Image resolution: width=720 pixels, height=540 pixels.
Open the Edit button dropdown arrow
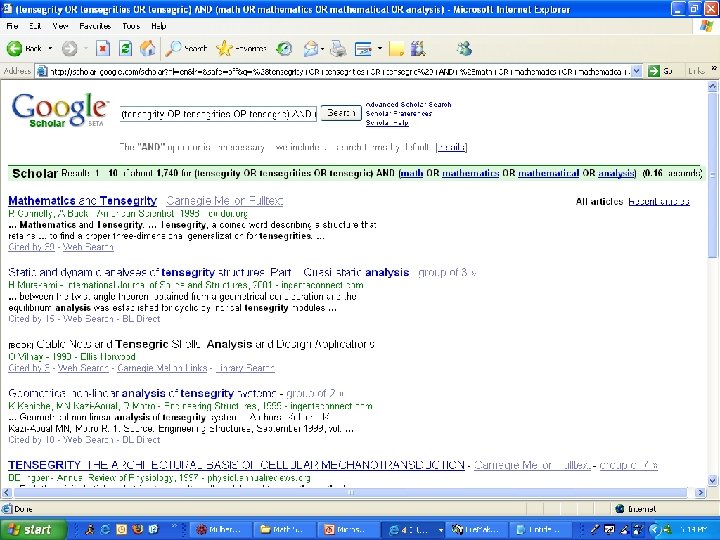tap(380, 48)
